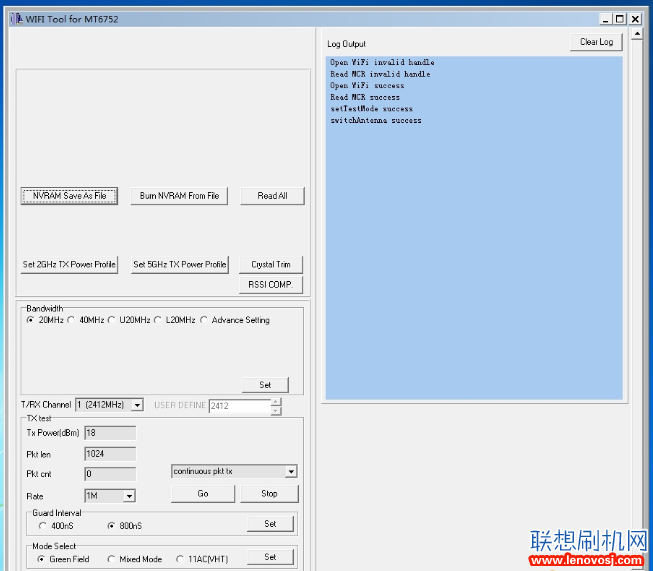
Task: Click NVRAM Save As File button
Action: (69, 196)
